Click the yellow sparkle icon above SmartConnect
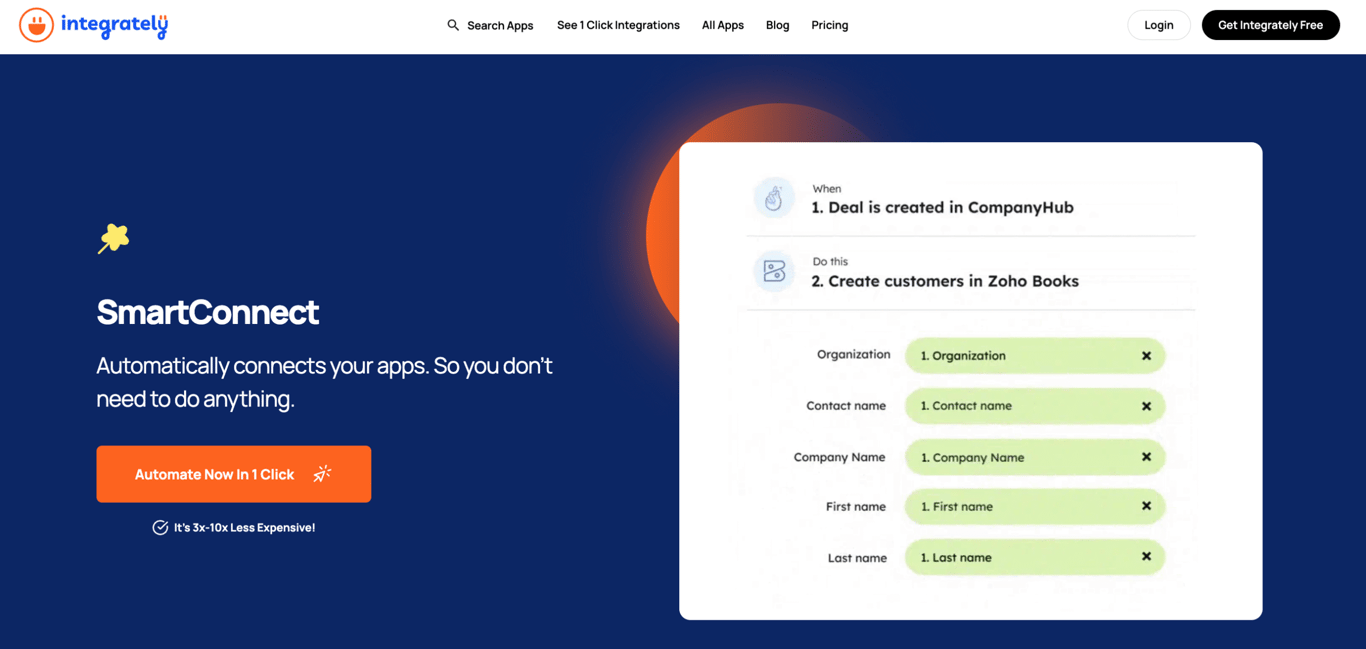This screenshot has width=1366, height=649. pos(113,238)
